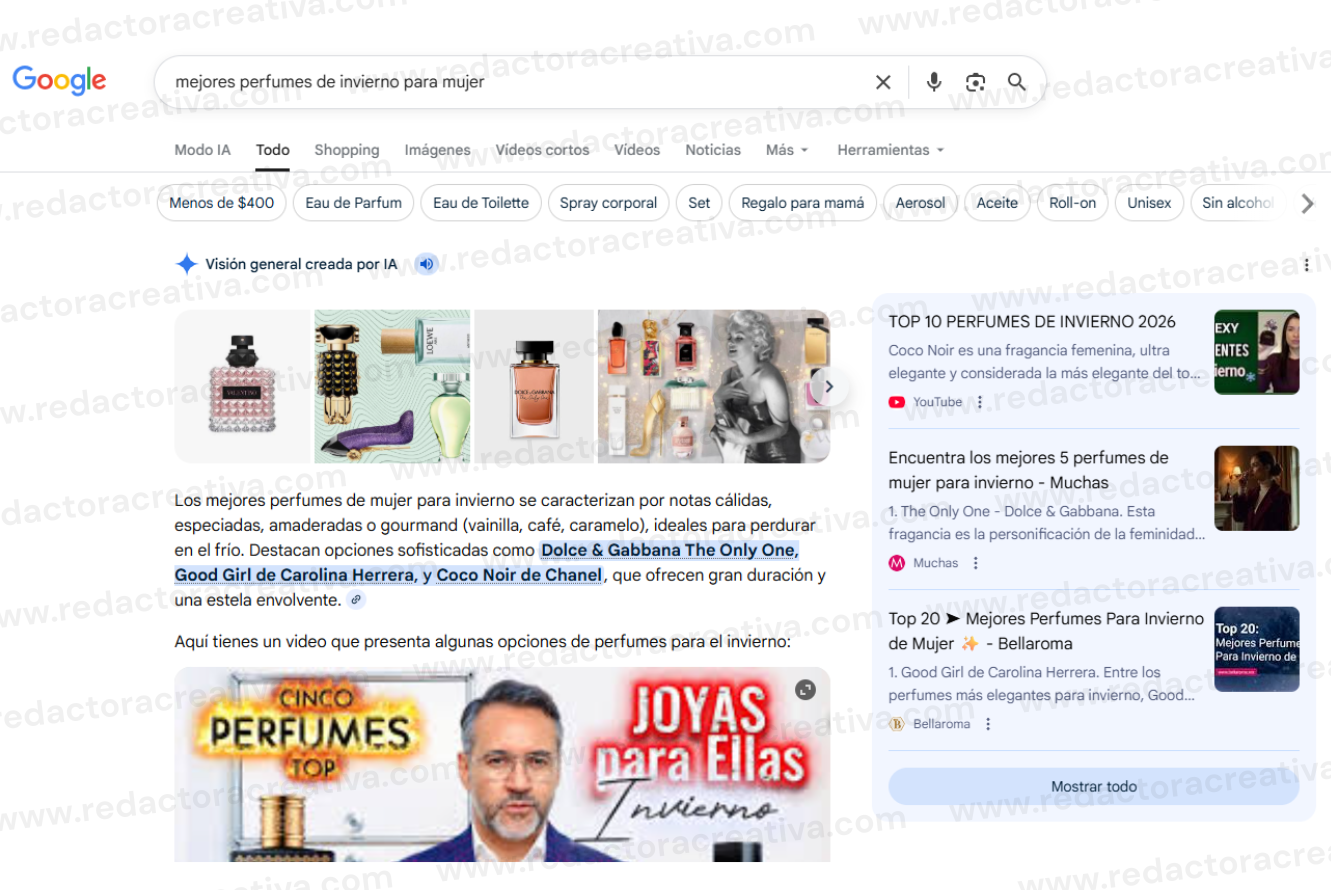
Task: Open 'TOP 10 PERFUMES DE INVIERNO 2026' result
Action: pos(1032,321)
